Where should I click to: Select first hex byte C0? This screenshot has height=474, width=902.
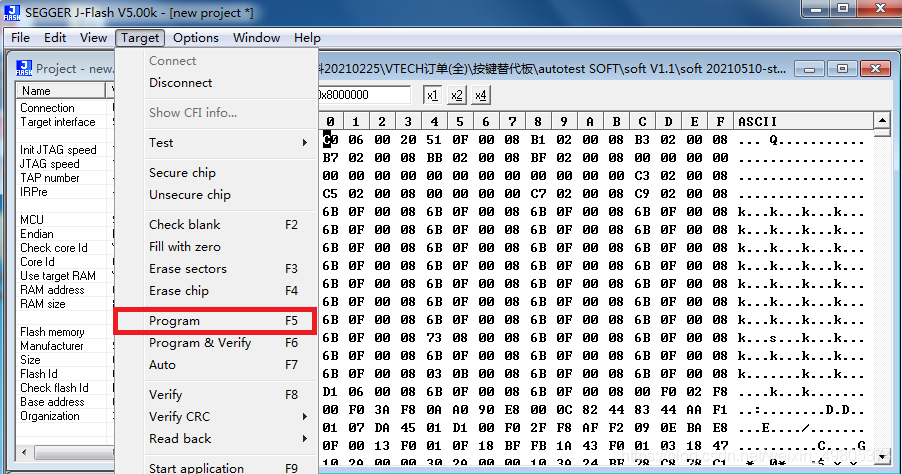tap(330, 140)
